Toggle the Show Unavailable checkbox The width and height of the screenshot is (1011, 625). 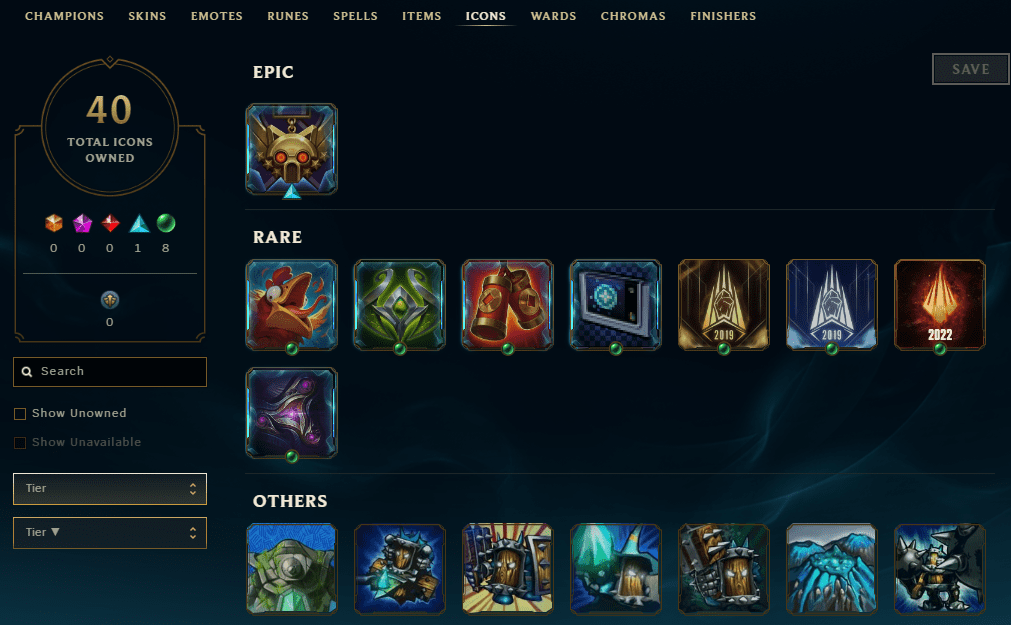20,442
